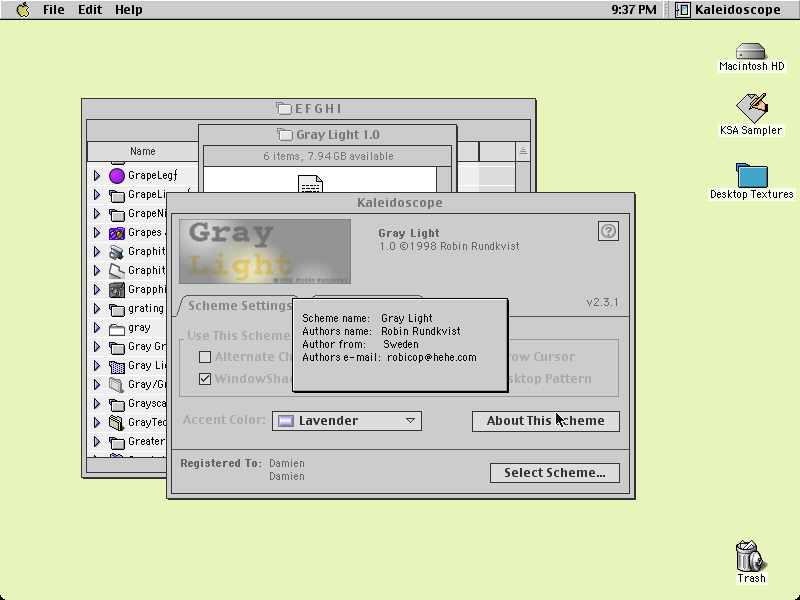The height and width of the screenshot is (600, 800).
Task: Click the 9:37 PM menu bar clock
Action: [634, 10]
